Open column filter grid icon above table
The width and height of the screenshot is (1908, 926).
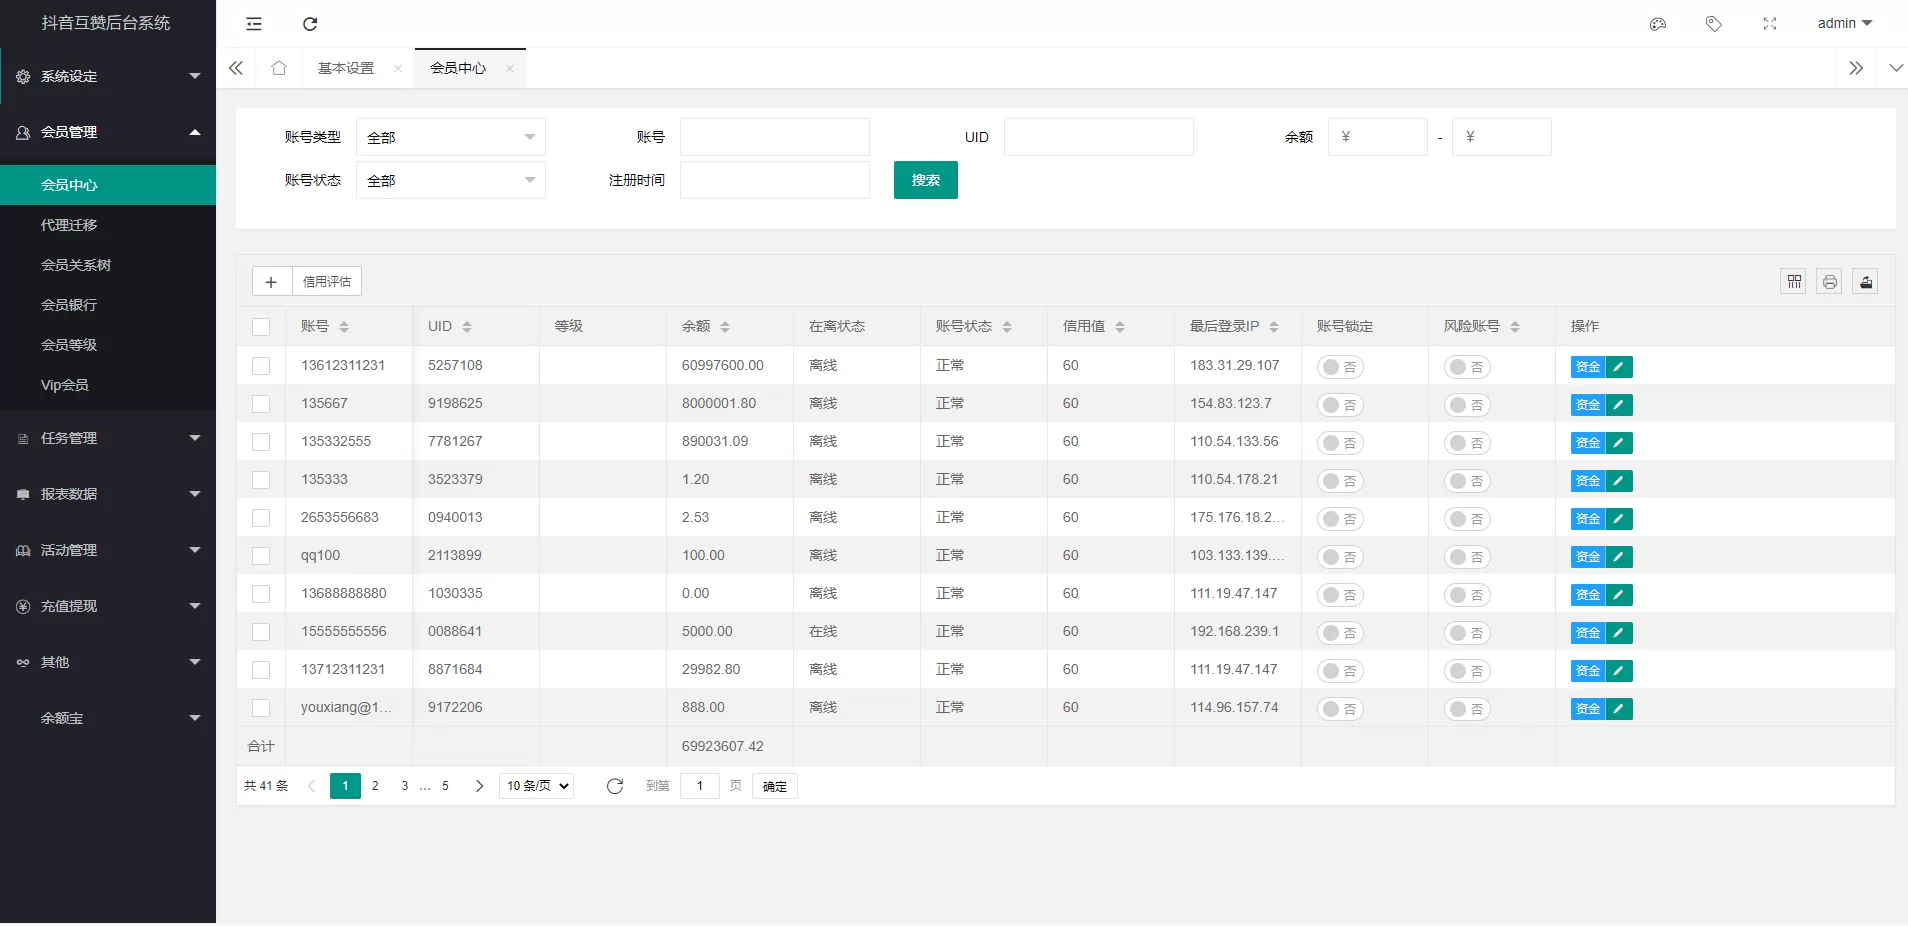pos(1794,282)
